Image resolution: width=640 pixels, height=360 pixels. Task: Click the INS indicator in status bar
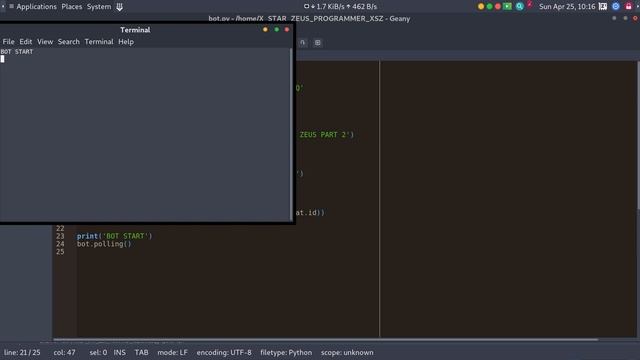[120, 353]
